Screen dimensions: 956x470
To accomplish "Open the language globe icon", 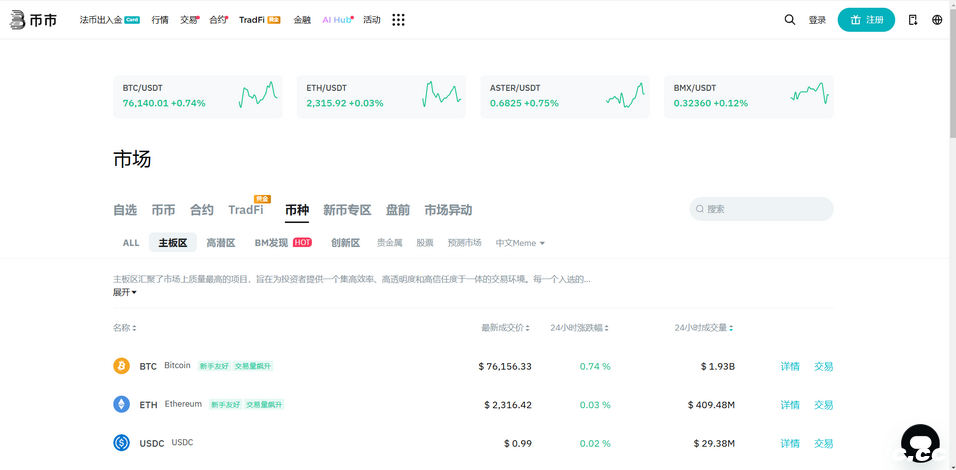I will (x=937, y=20).
